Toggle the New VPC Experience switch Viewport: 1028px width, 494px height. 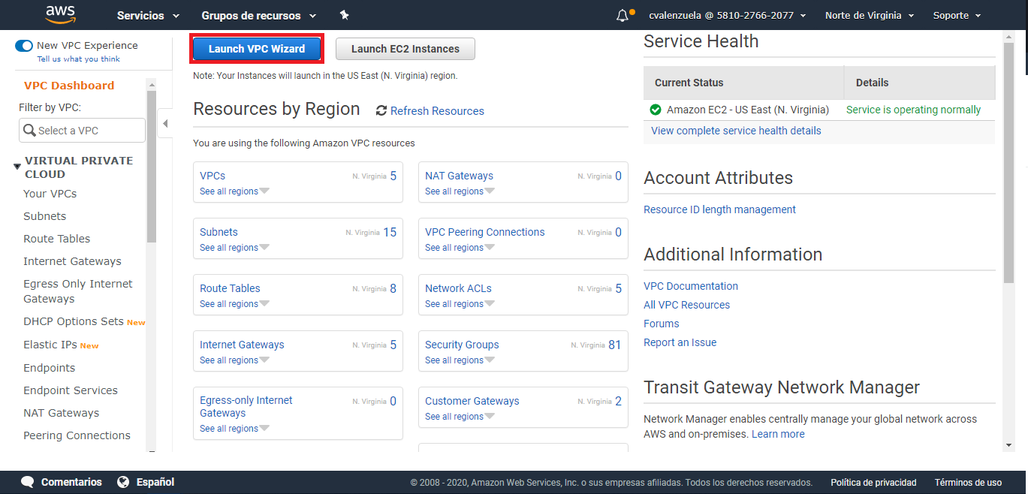point(24,46)
